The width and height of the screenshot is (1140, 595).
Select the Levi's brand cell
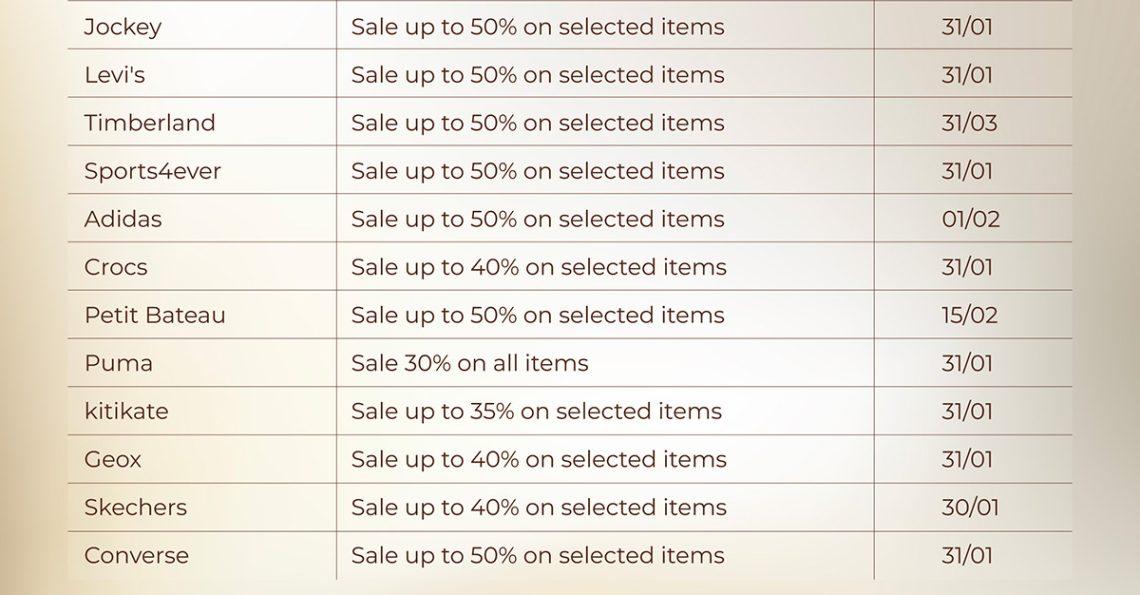pos(114,75)
